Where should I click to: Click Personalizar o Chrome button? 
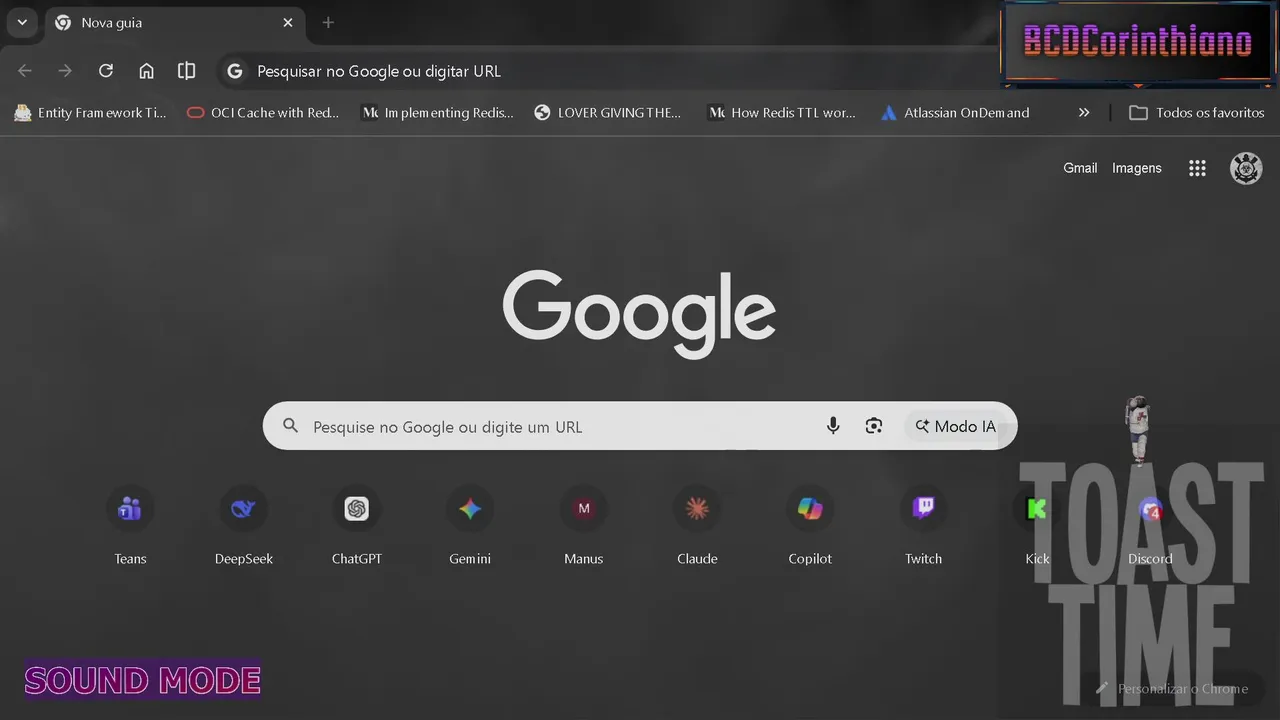click(1172, 688)
